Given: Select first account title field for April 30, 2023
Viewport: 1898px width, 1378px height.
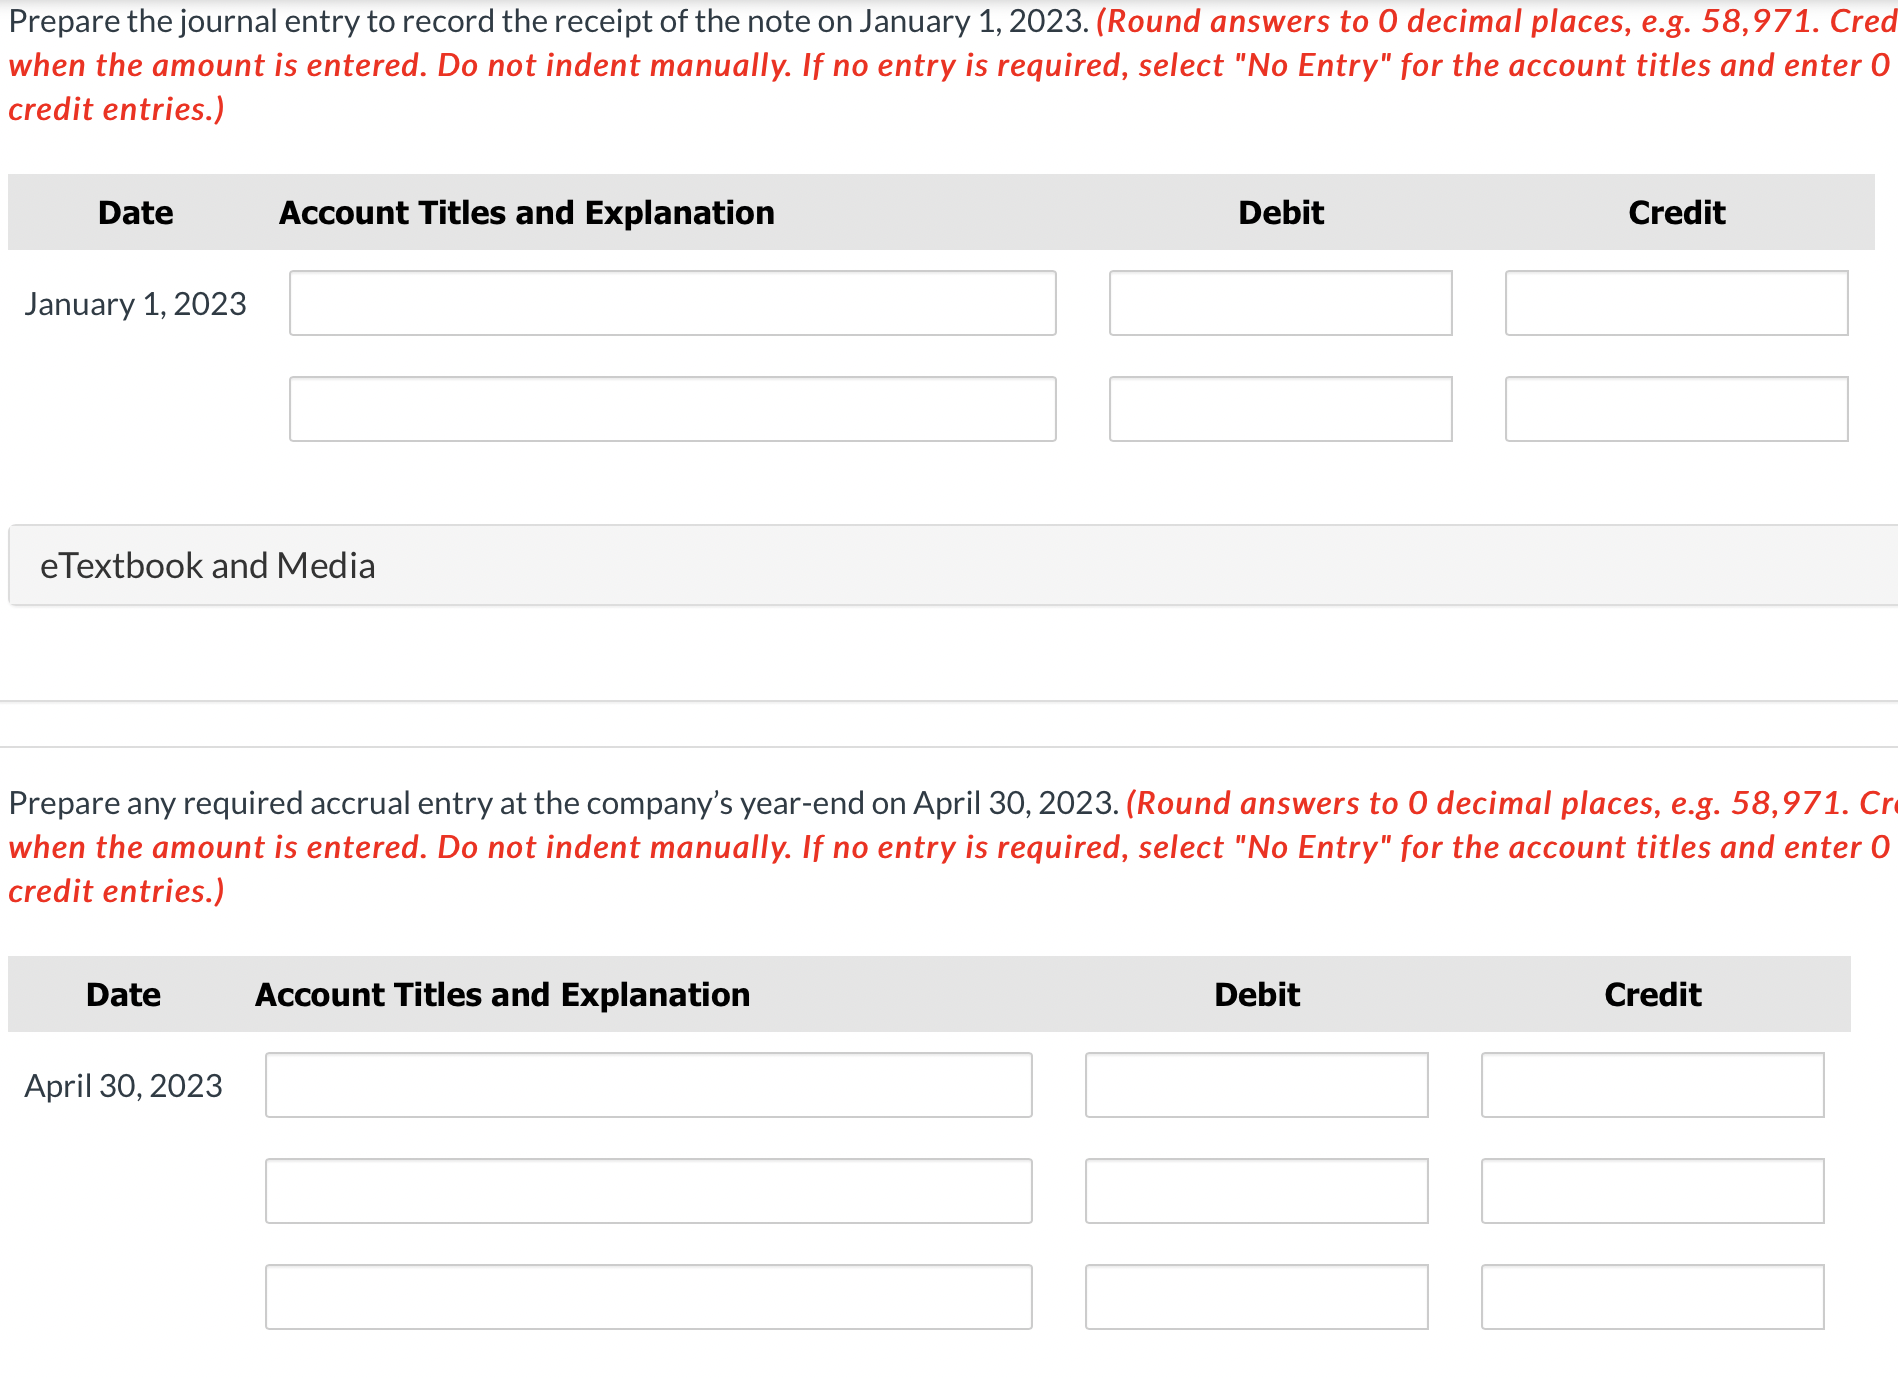Looking at the screenshot, I should [648, 1085].
